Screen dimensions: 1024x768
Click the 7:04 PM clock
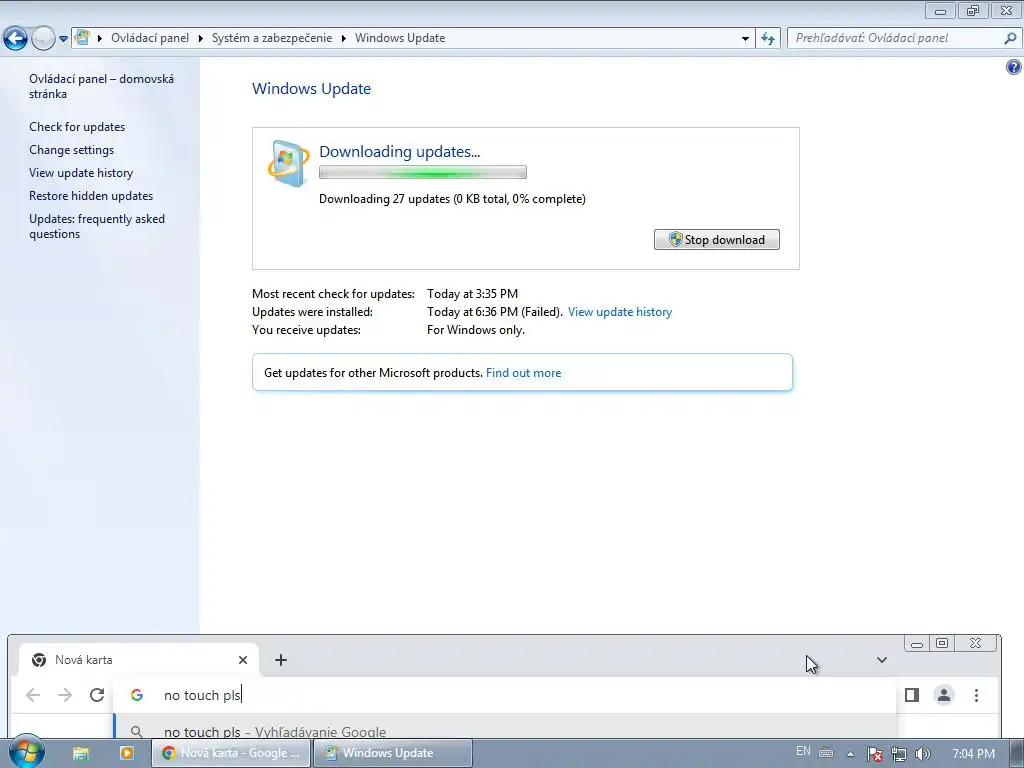(x=973, y=754)
